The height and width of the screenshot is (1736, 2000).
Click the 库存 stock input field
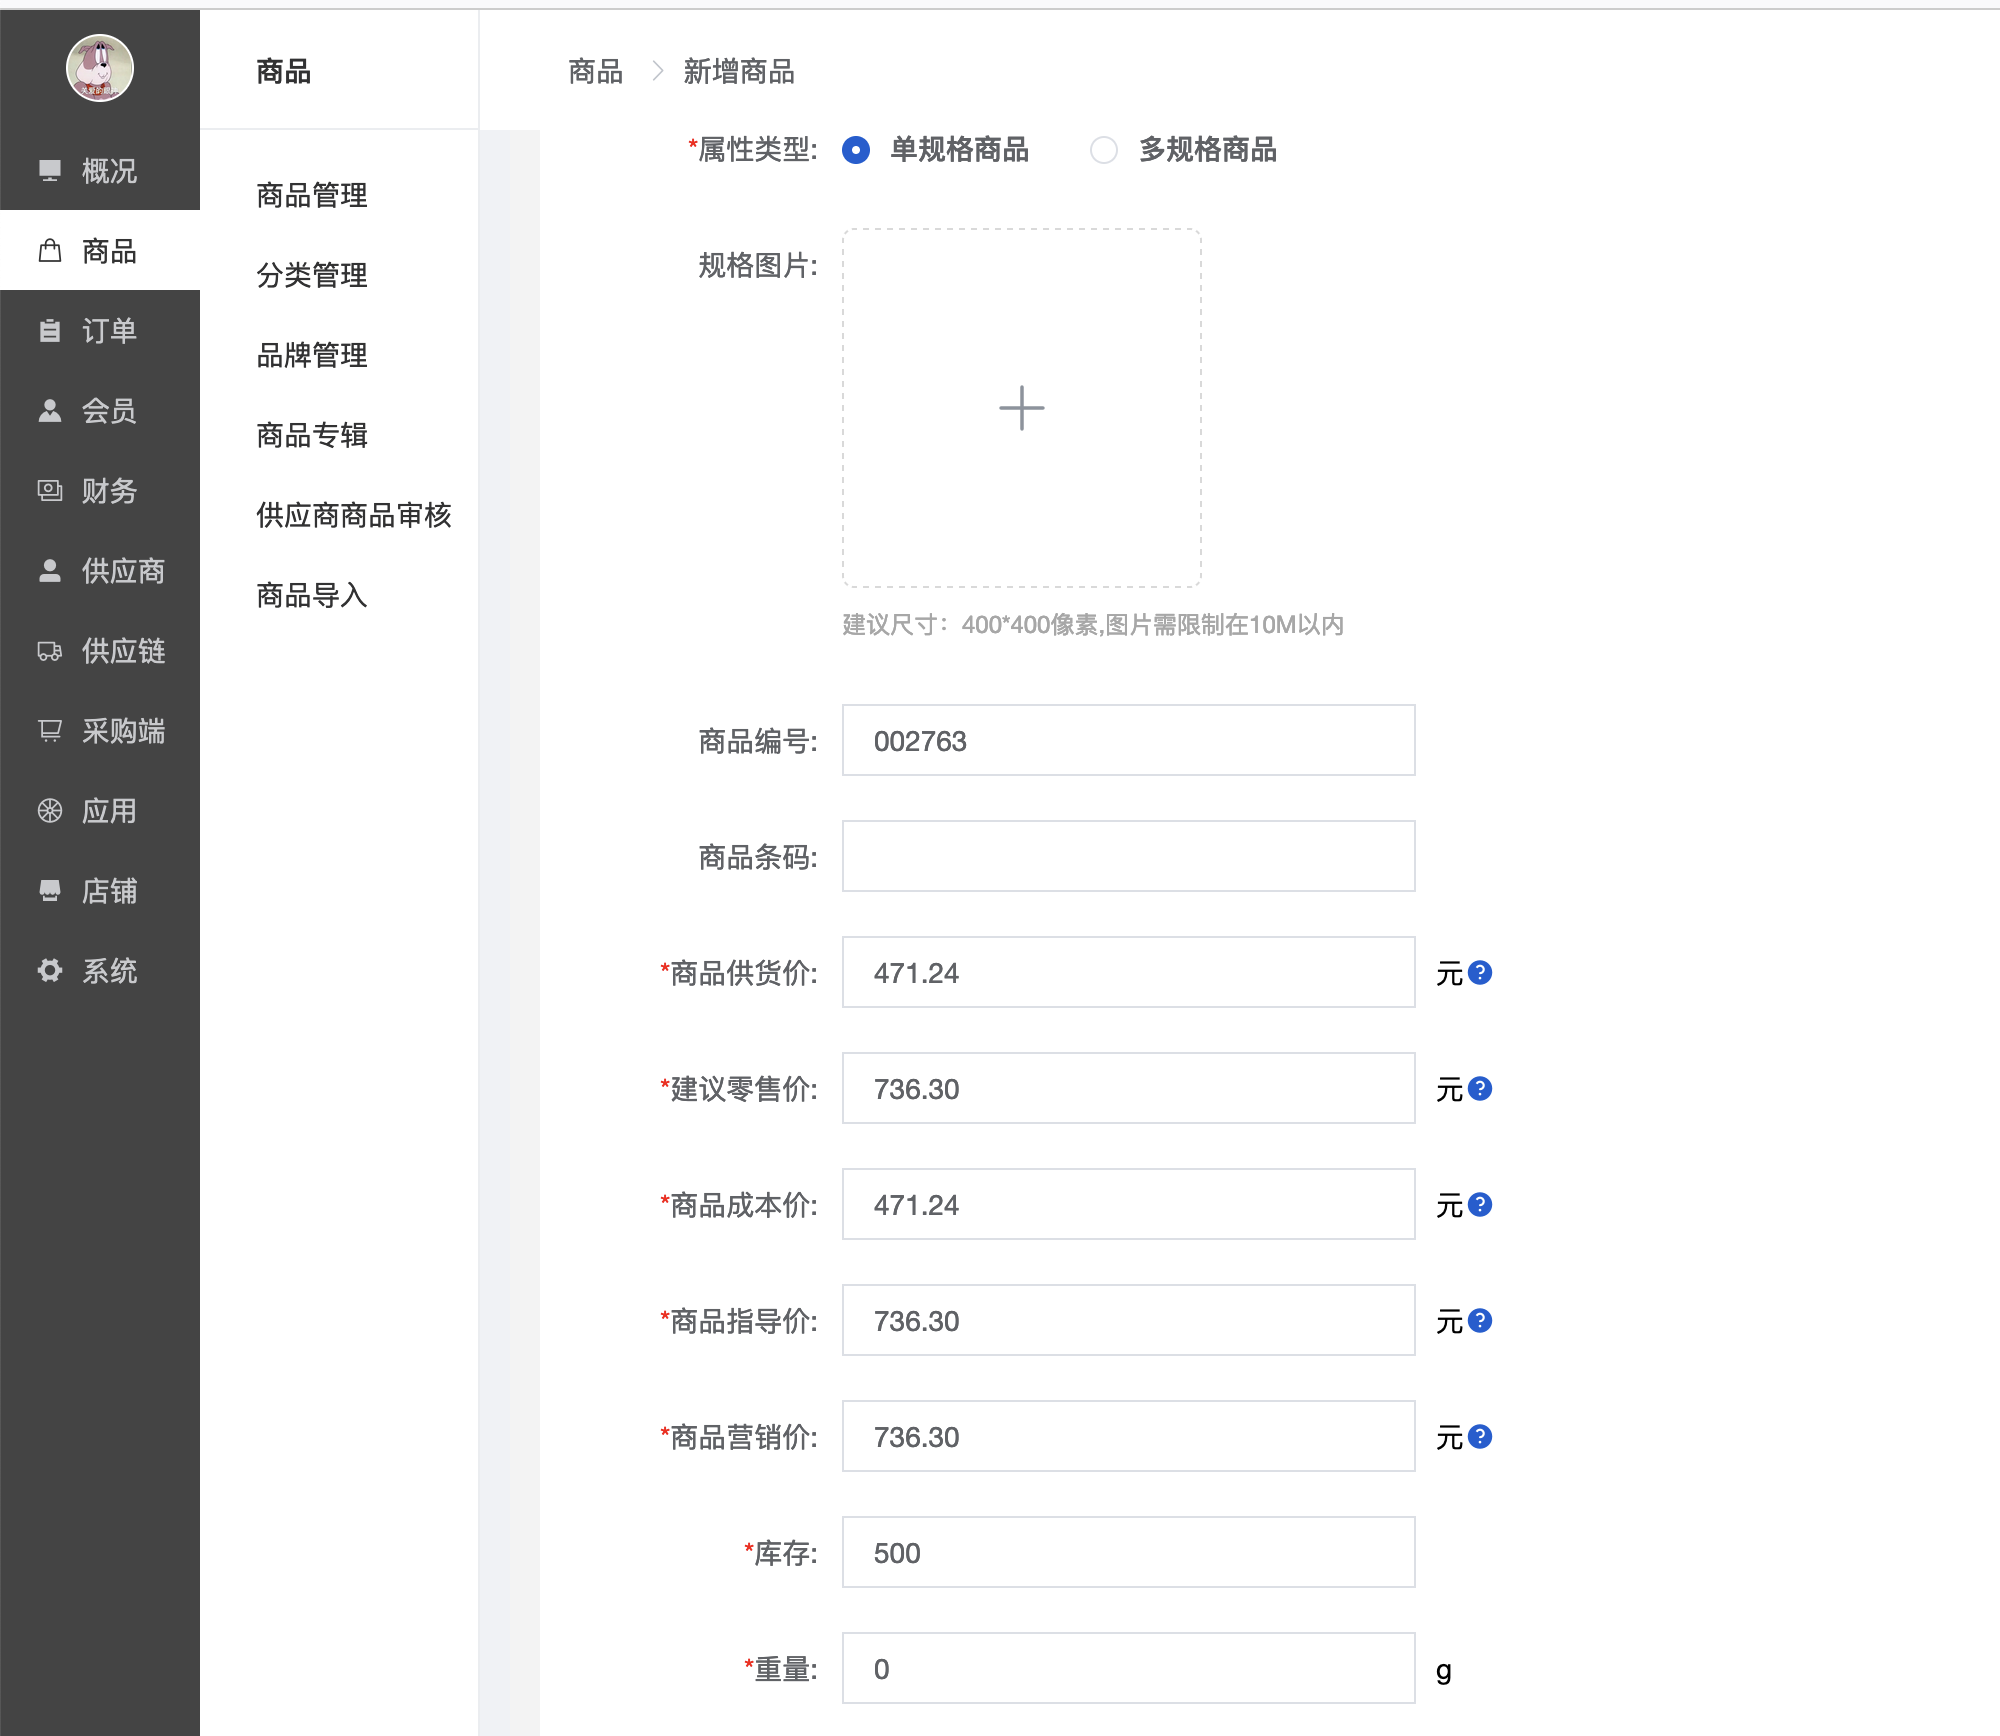[x=1128, y=1553]
